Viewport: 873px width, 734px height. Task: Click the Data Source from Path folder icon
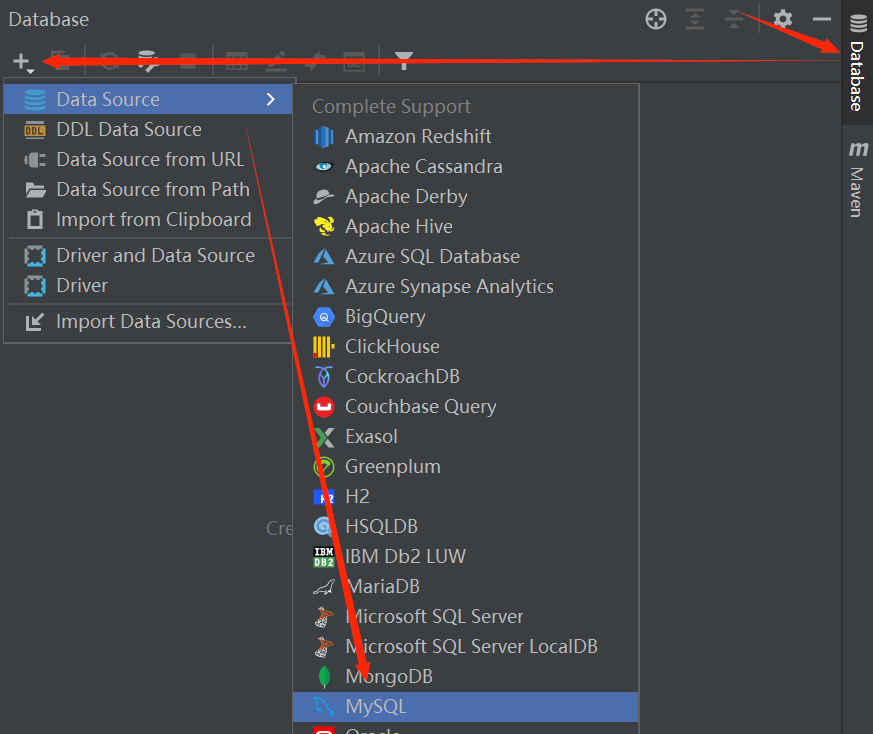point(35,190)
